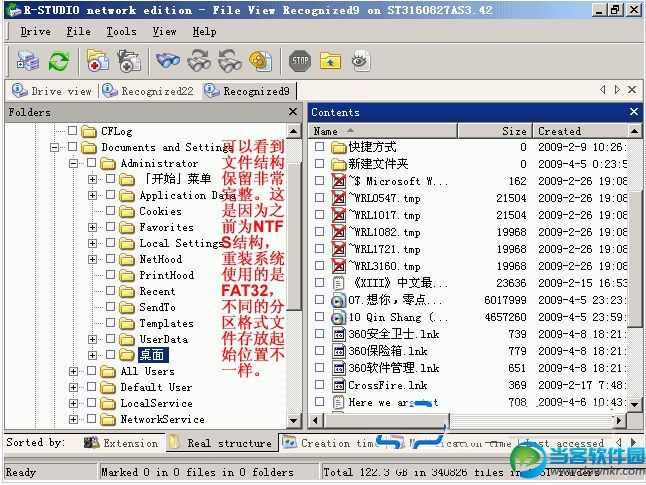Screen dimensions: 646x485
Task: Expand the NetworkService node
Action: [x=73, y=419]
